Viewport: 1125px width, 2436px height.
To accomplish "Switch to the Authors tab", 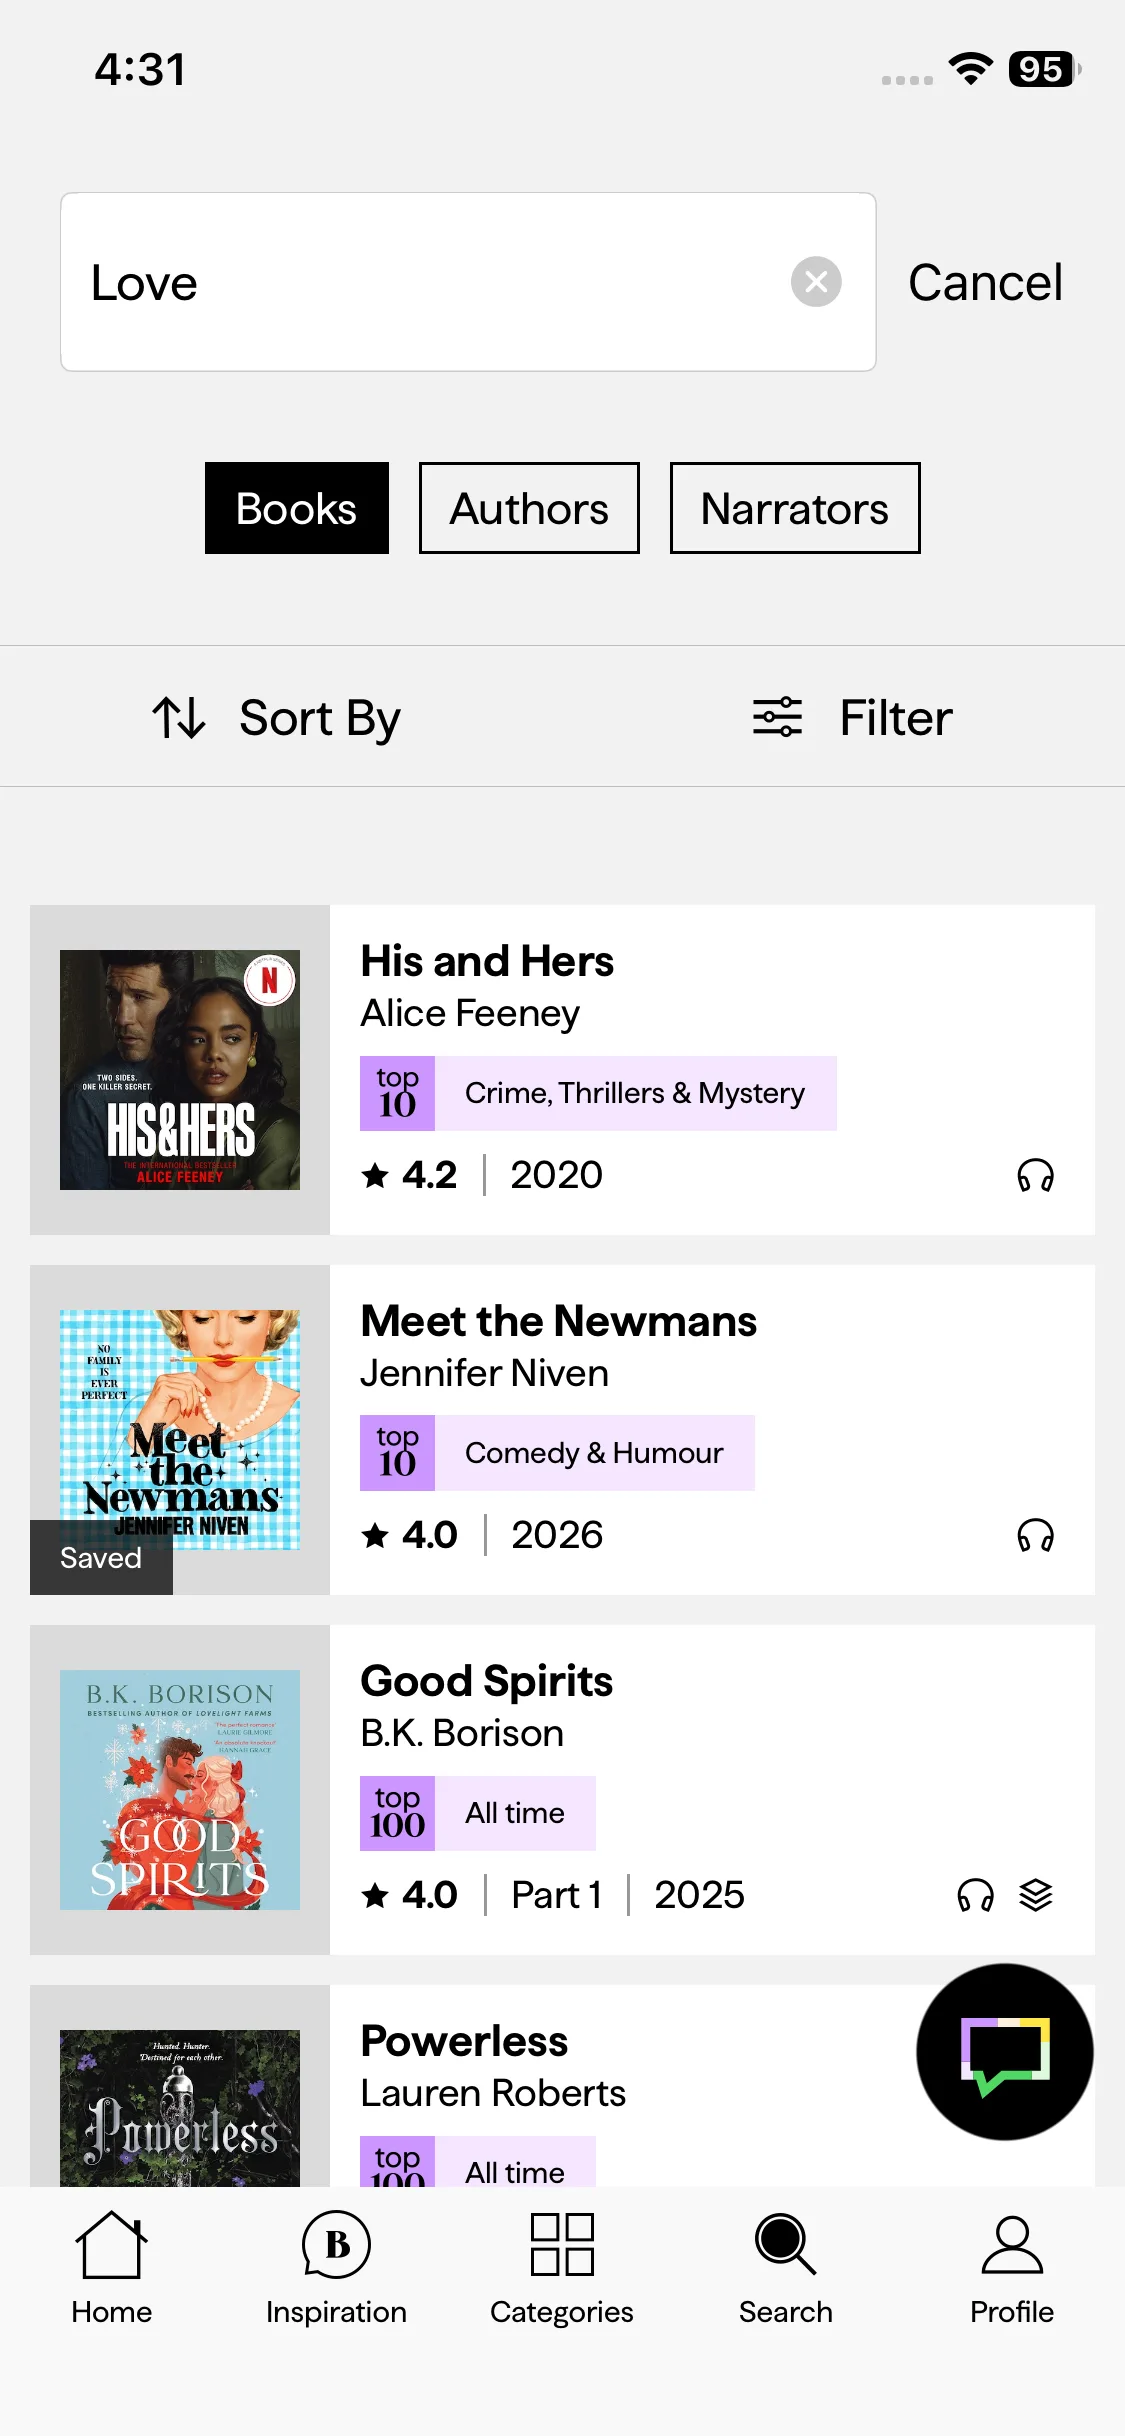I will point(529,508).
